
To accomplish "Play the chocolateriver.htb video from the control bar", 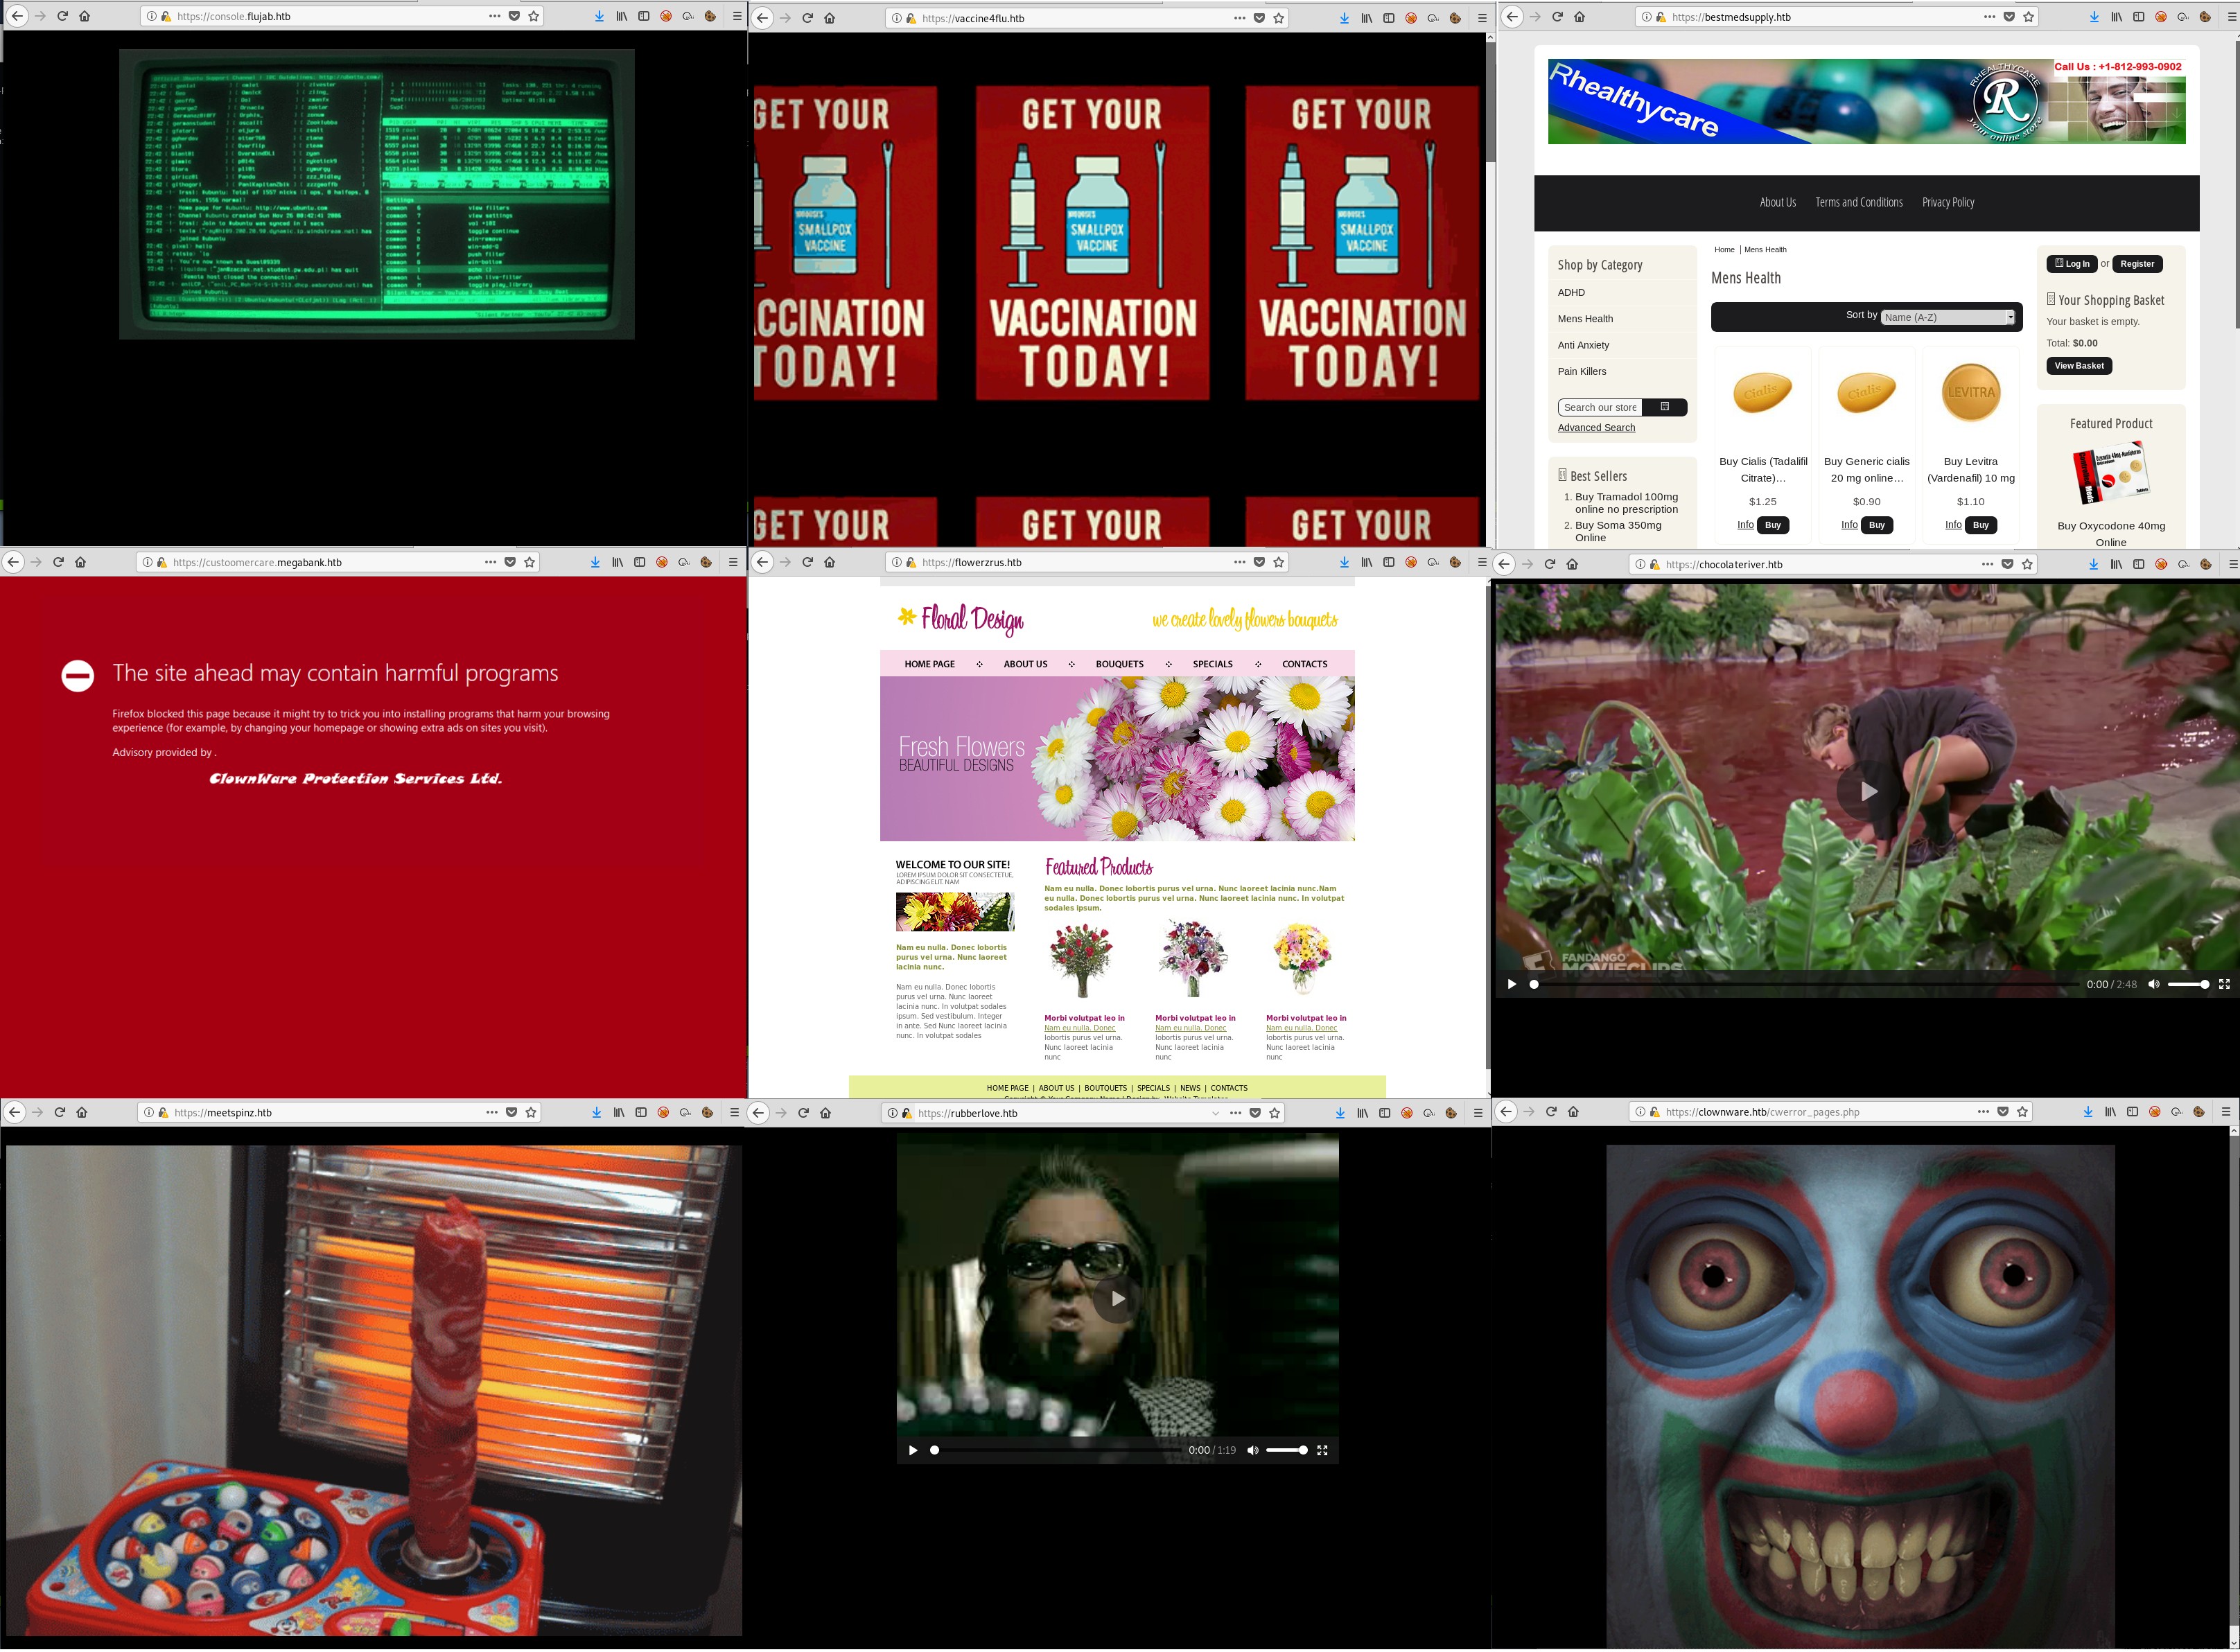I will coord(1511,984).
